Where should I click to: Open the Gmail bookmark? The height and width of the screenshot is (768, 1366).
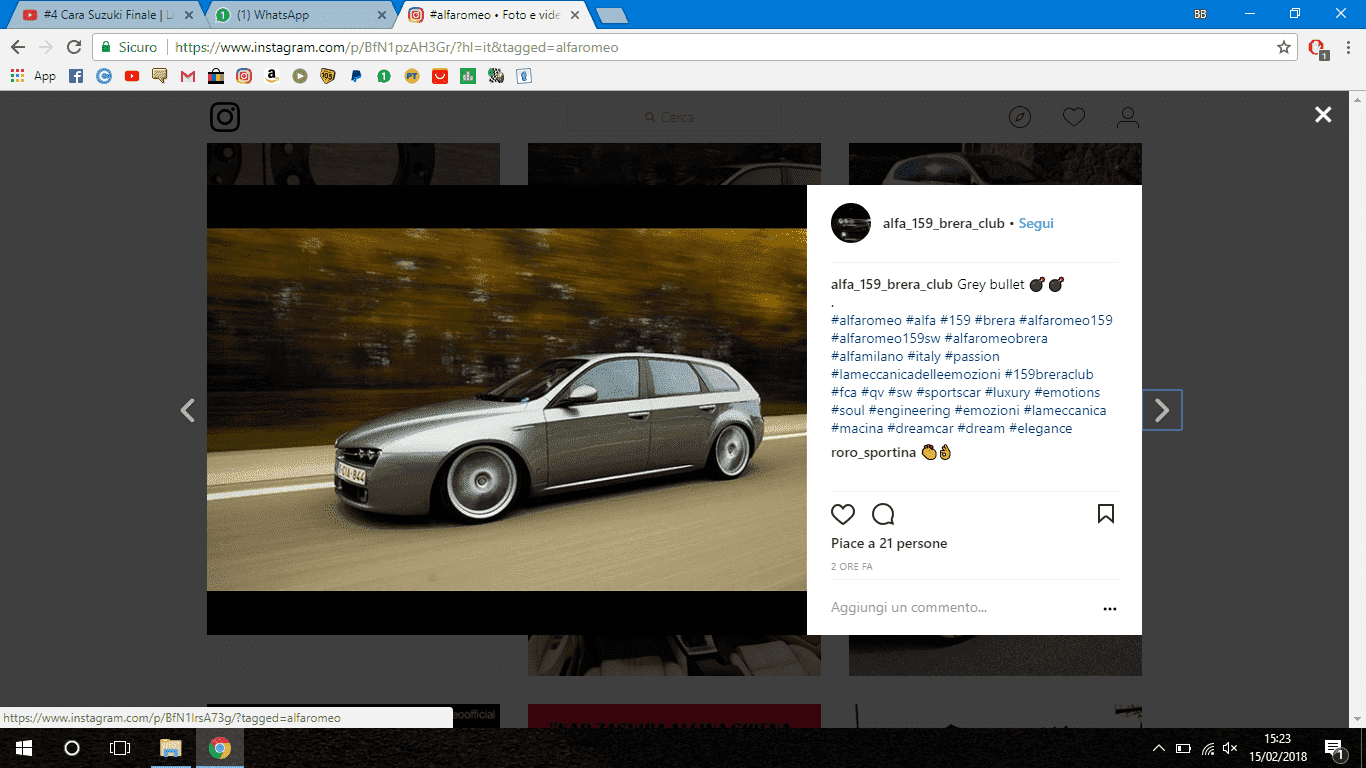tap(188, 76)
